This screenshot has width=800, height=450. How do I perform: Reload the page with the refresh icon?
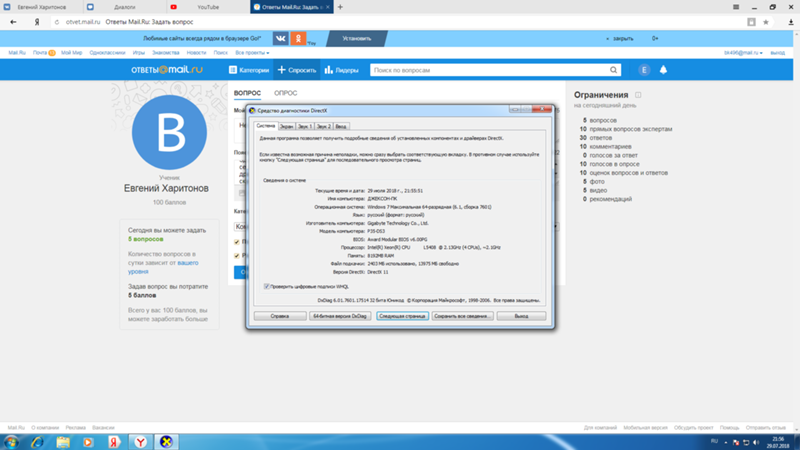coord(57,22)
